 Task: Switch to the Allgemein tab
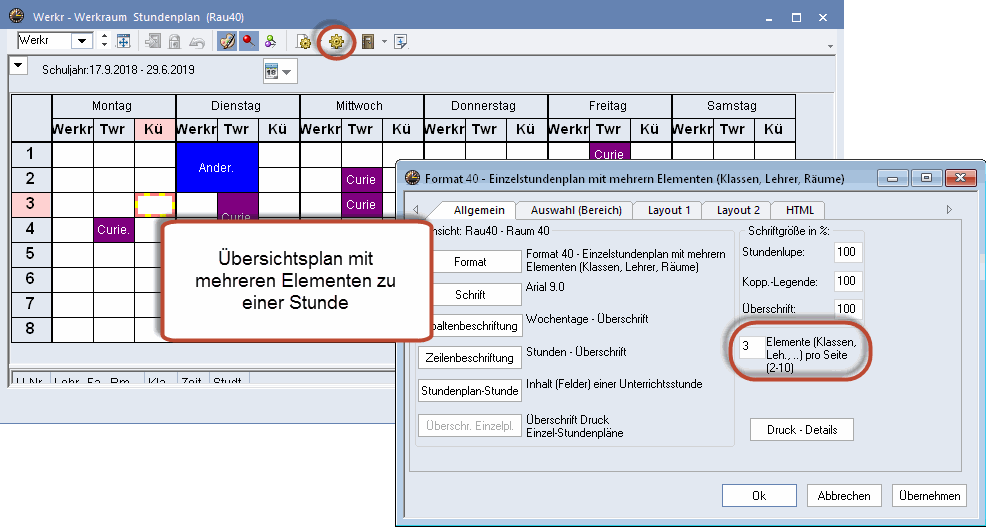tap(479, 210)
